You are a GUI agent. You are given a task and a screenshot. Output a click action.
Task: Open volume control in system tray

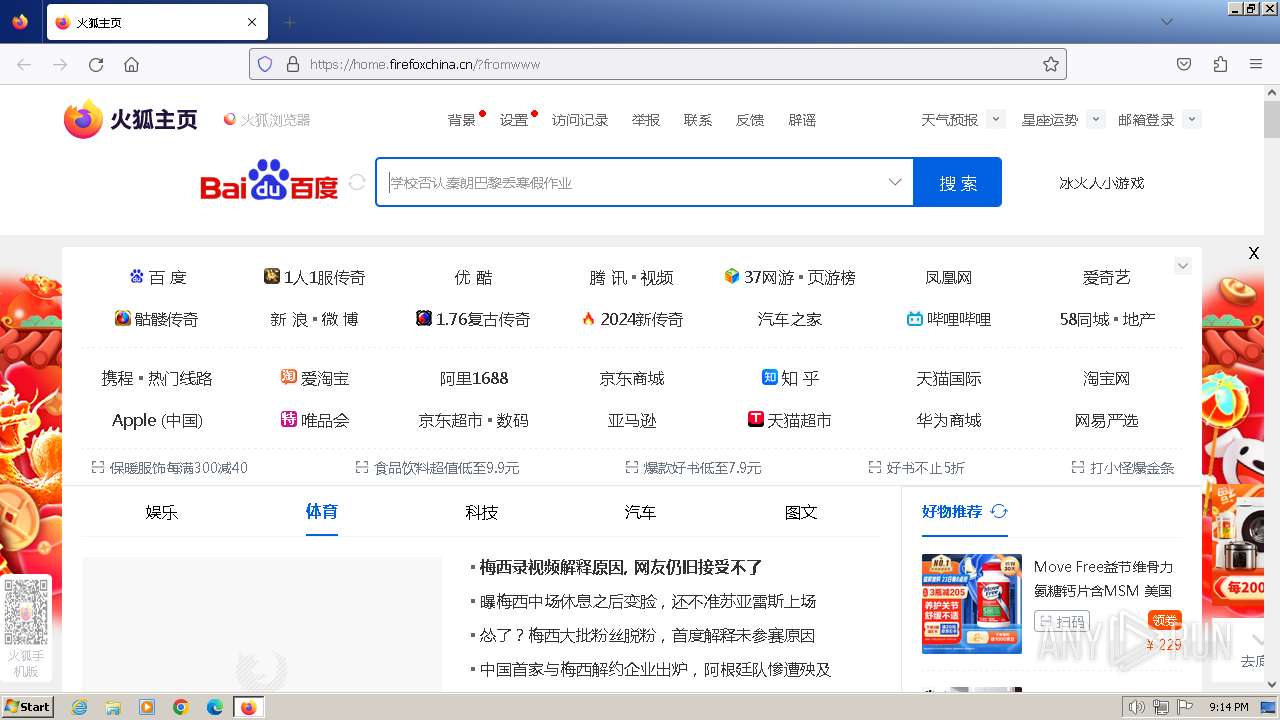click(1138, 707)
